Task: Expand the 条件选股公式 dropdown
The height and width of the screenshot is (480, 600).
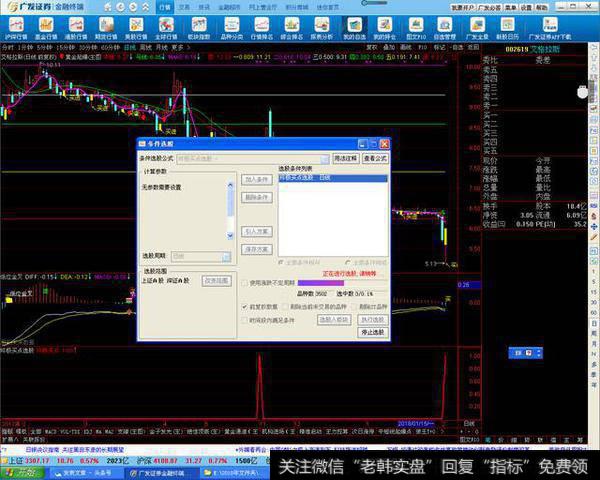Action: (x=324, y=158)
